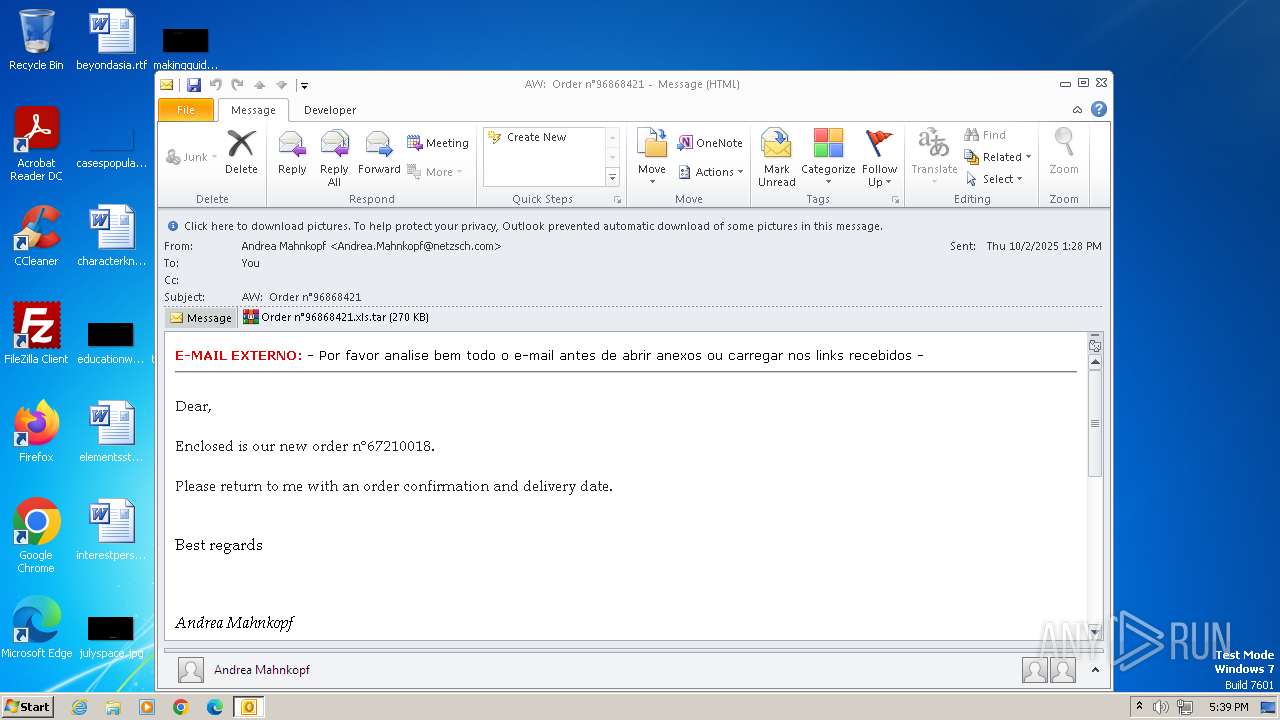This screenshot has height=720, width=1280.
Task: Customize Quick Access Toolbar dropdown
Action: tap(304, 86)
